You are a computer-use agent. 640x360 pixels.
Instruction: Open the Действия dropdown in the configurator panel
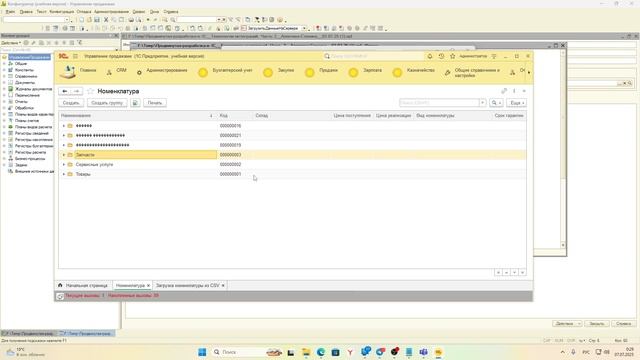click(11, 42)
